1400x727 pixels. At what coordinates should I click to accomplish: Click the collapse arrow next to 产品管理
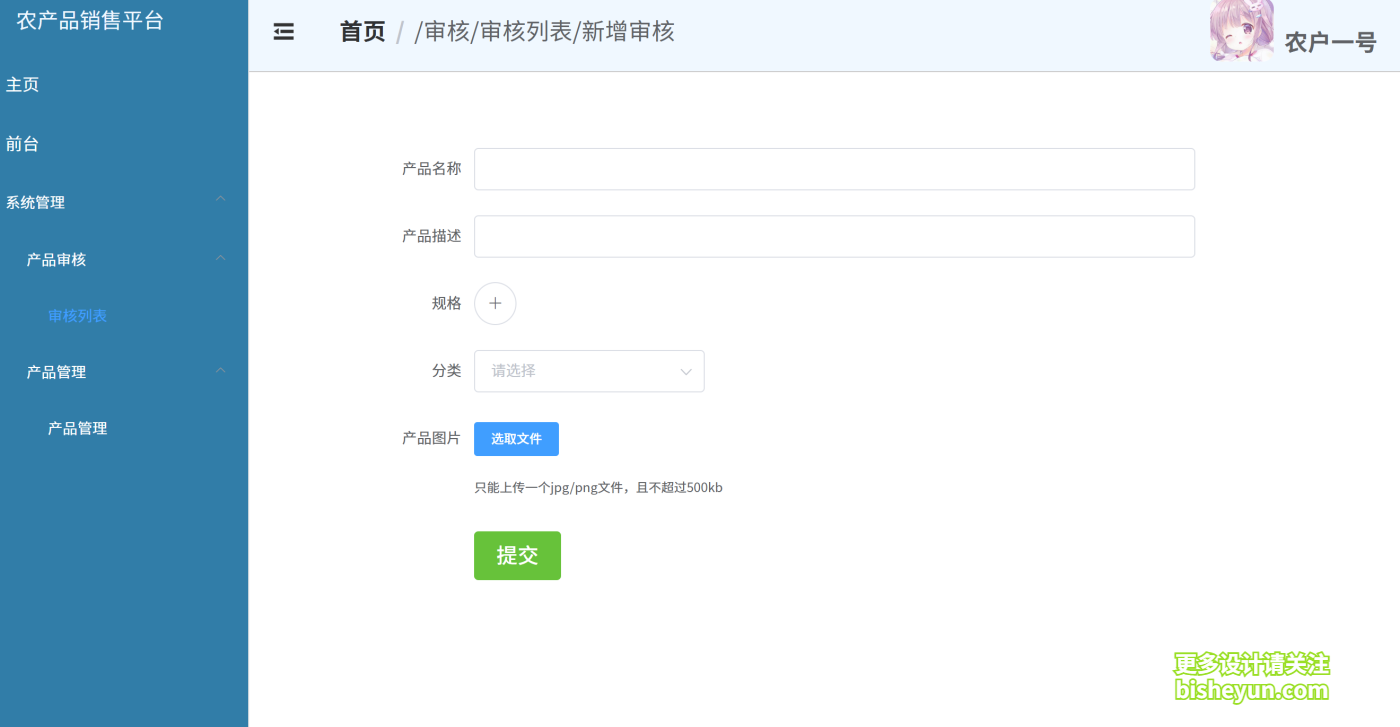point(220,371)
